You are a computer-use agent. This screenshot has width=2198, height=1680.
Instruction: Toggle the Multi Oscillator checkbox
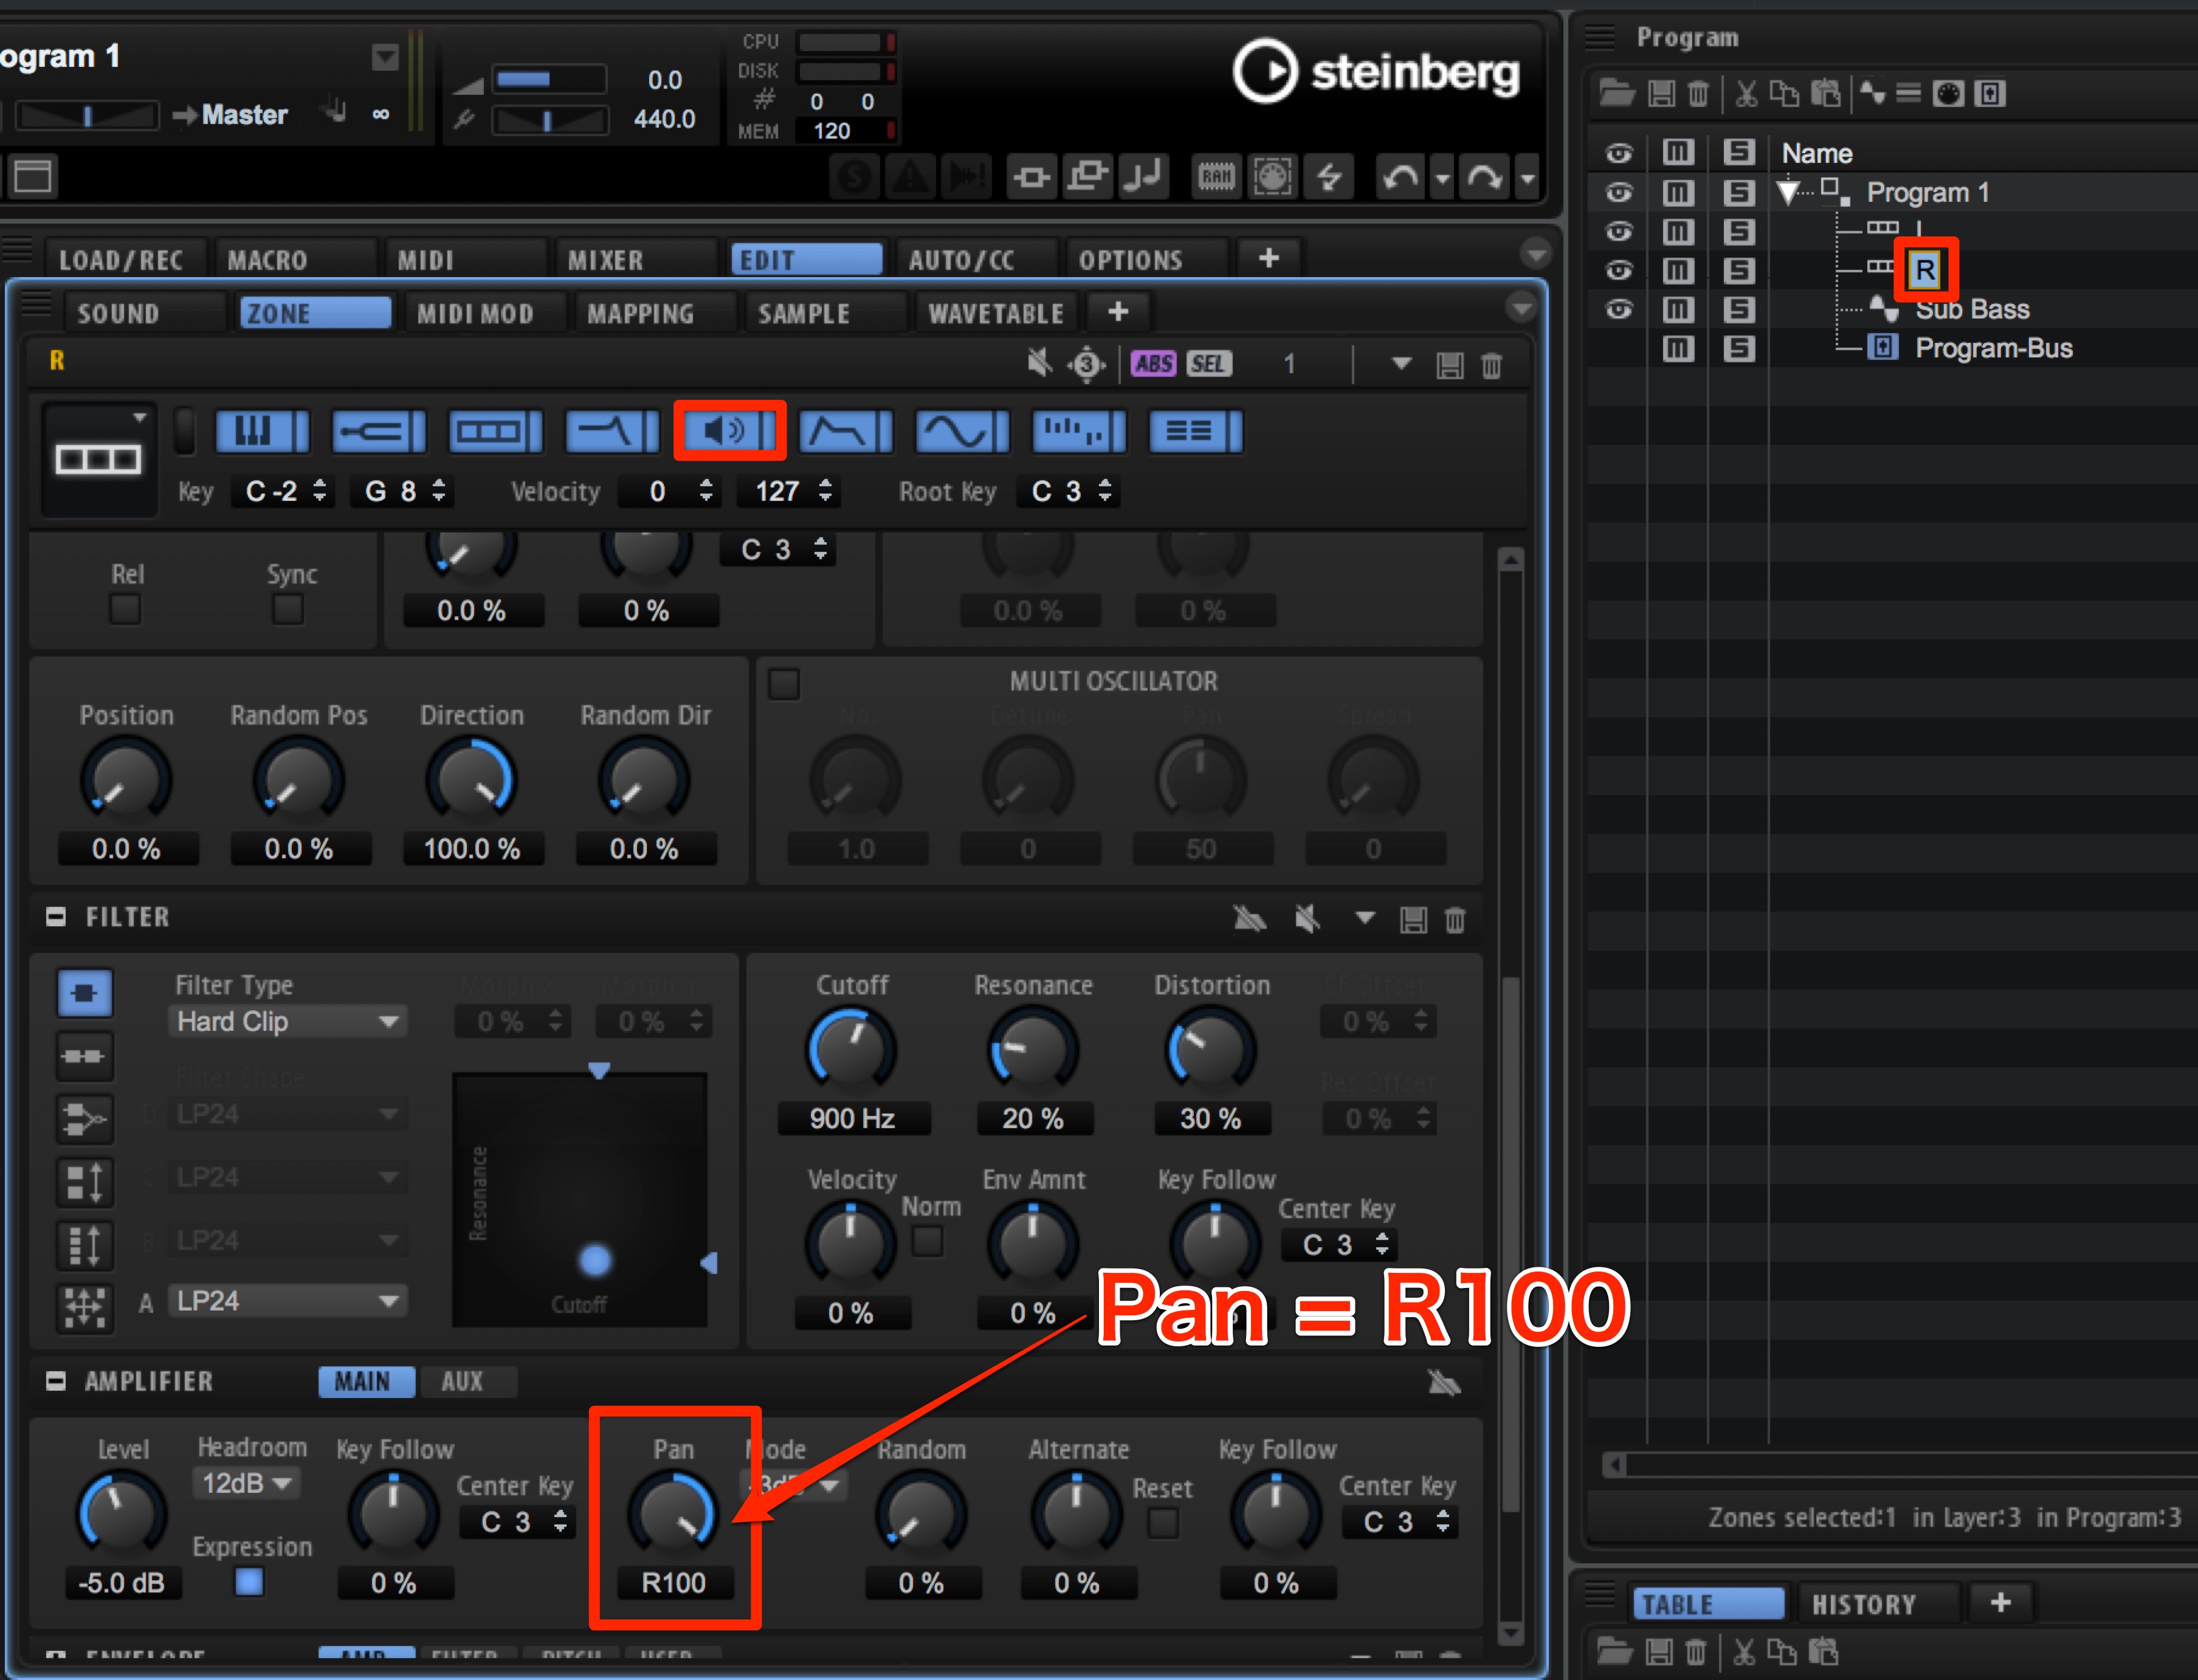coord(784,684)
